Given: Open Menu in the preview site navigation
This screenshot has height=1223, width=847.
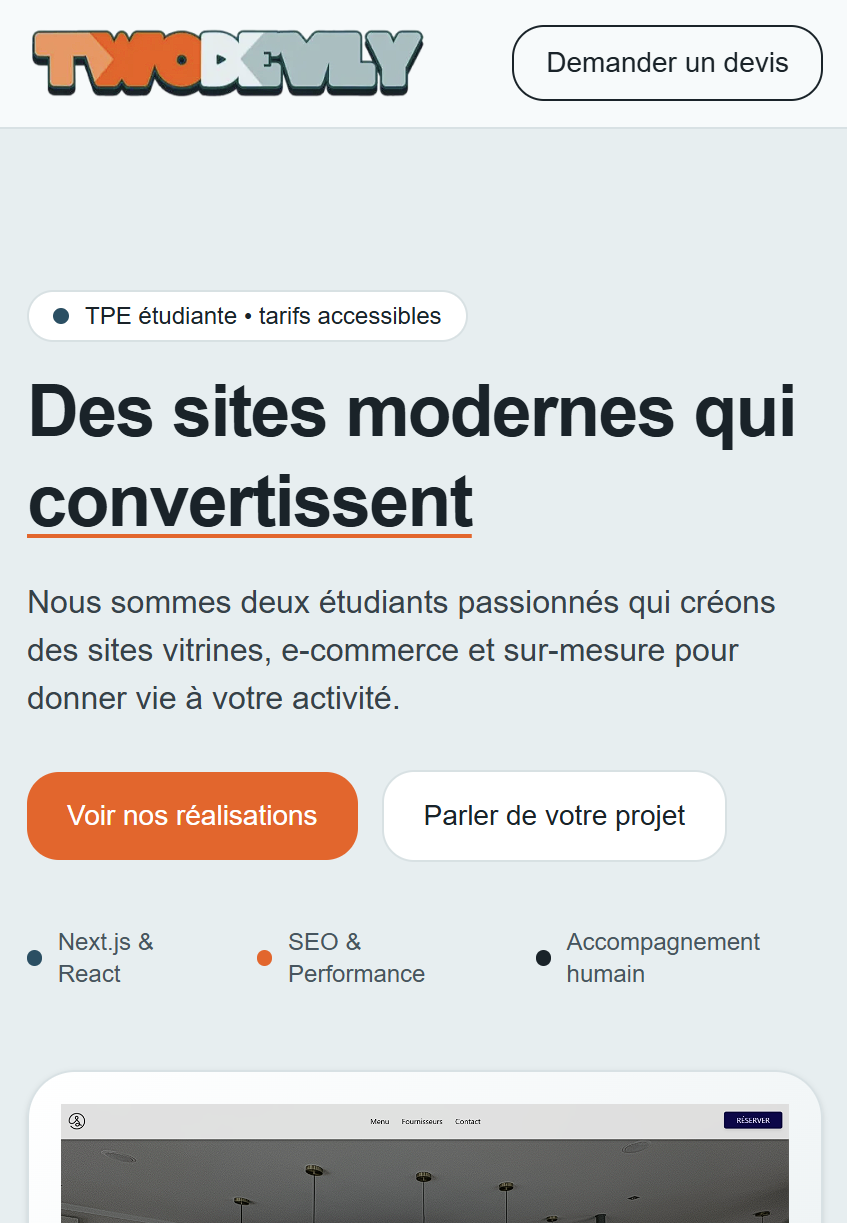Looking at the screenshot, I should [380, 1122].
